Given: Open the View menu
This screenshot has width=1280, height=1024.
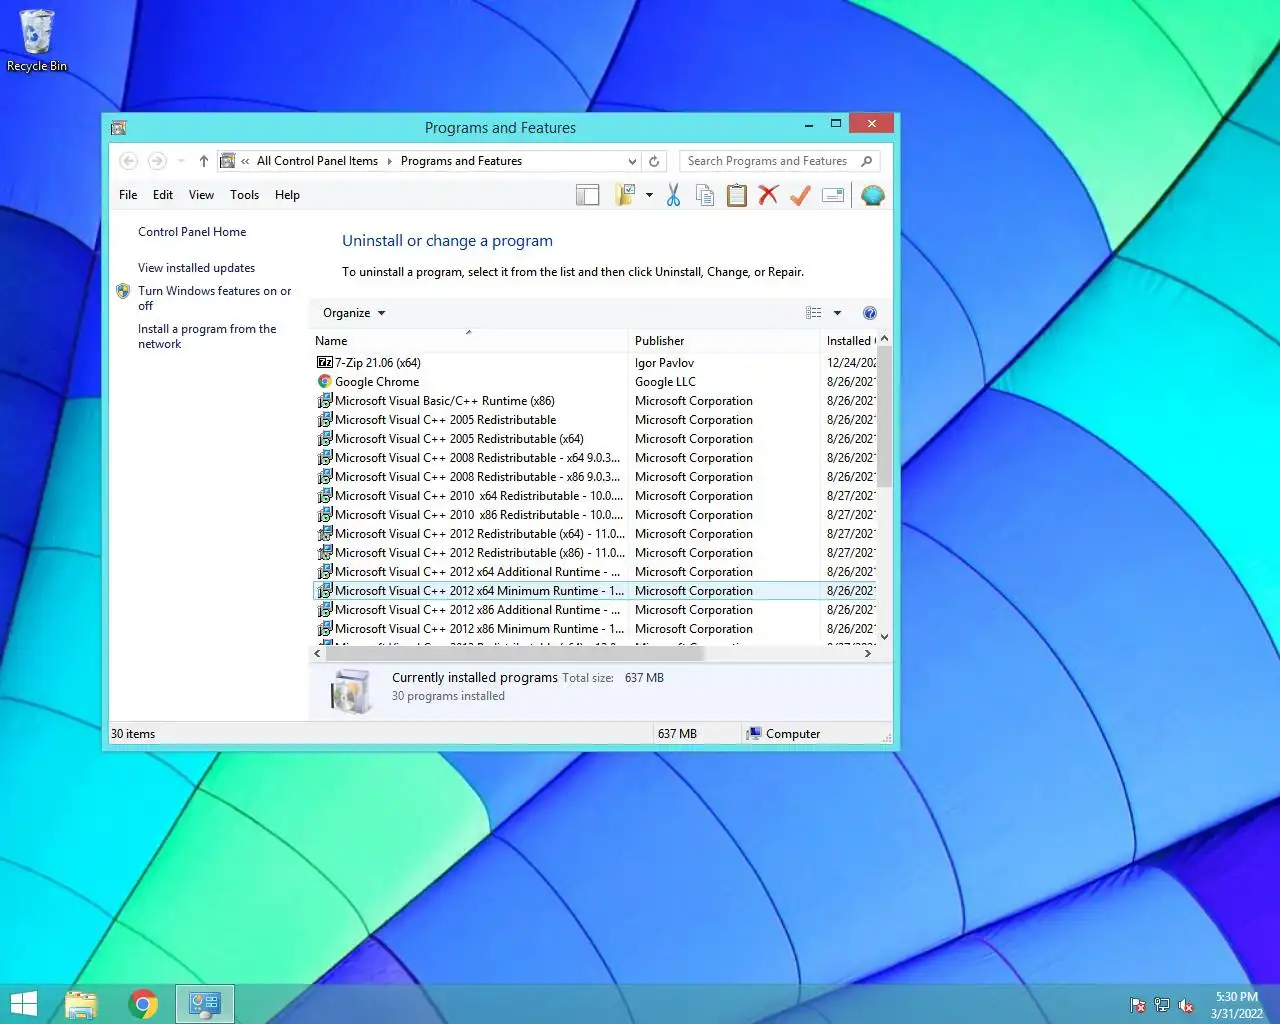Looking at the screenshot, I should tap(201, 195).
